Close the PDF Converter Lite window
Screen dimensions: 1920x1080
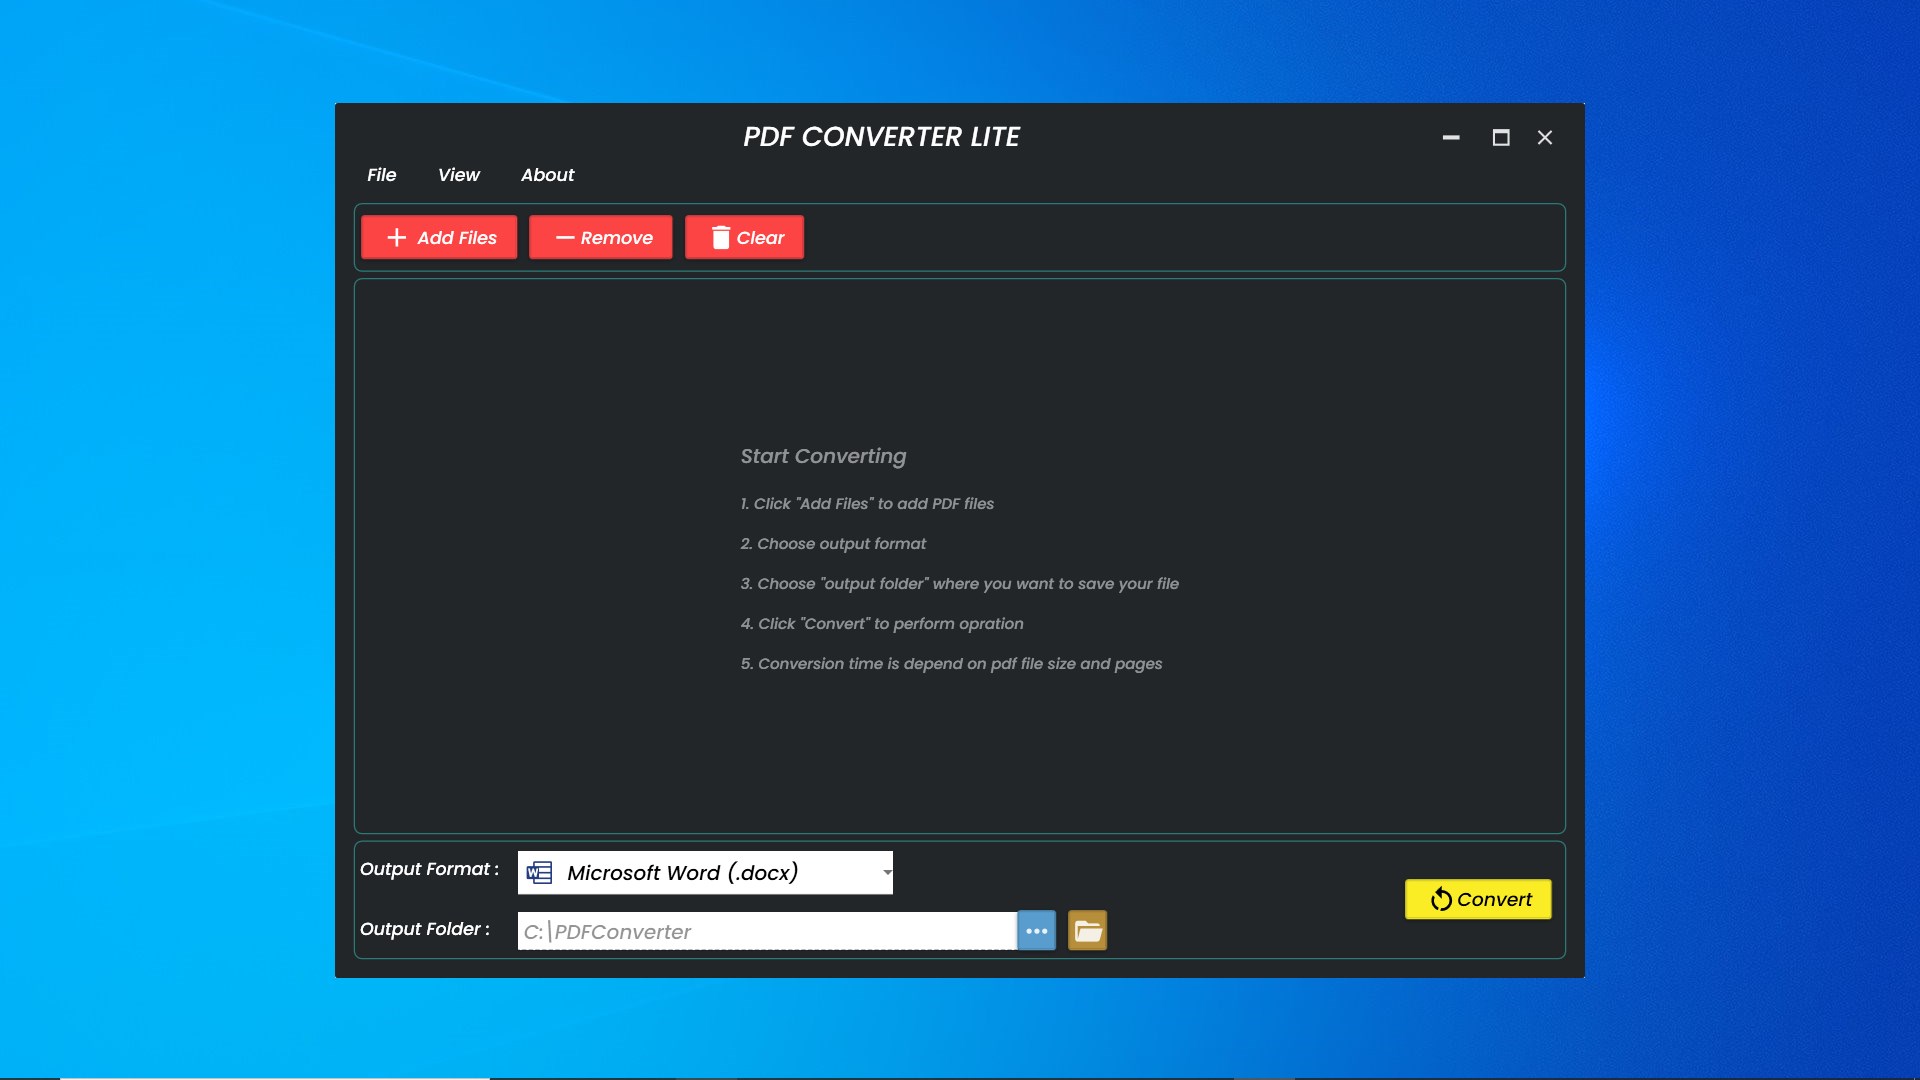(1545, 138)
